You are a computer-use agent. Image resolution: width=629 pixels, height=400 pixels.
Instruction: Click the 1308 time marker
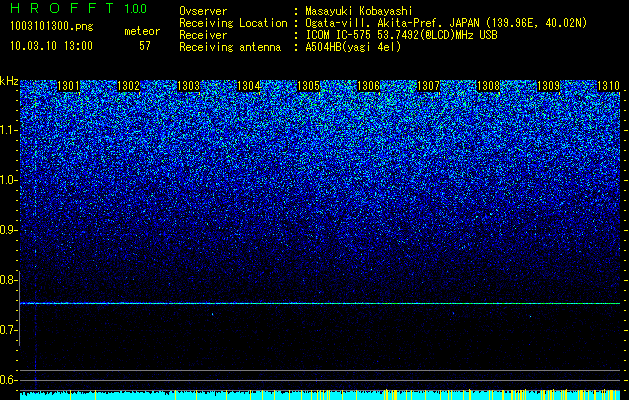pos(488,85)
